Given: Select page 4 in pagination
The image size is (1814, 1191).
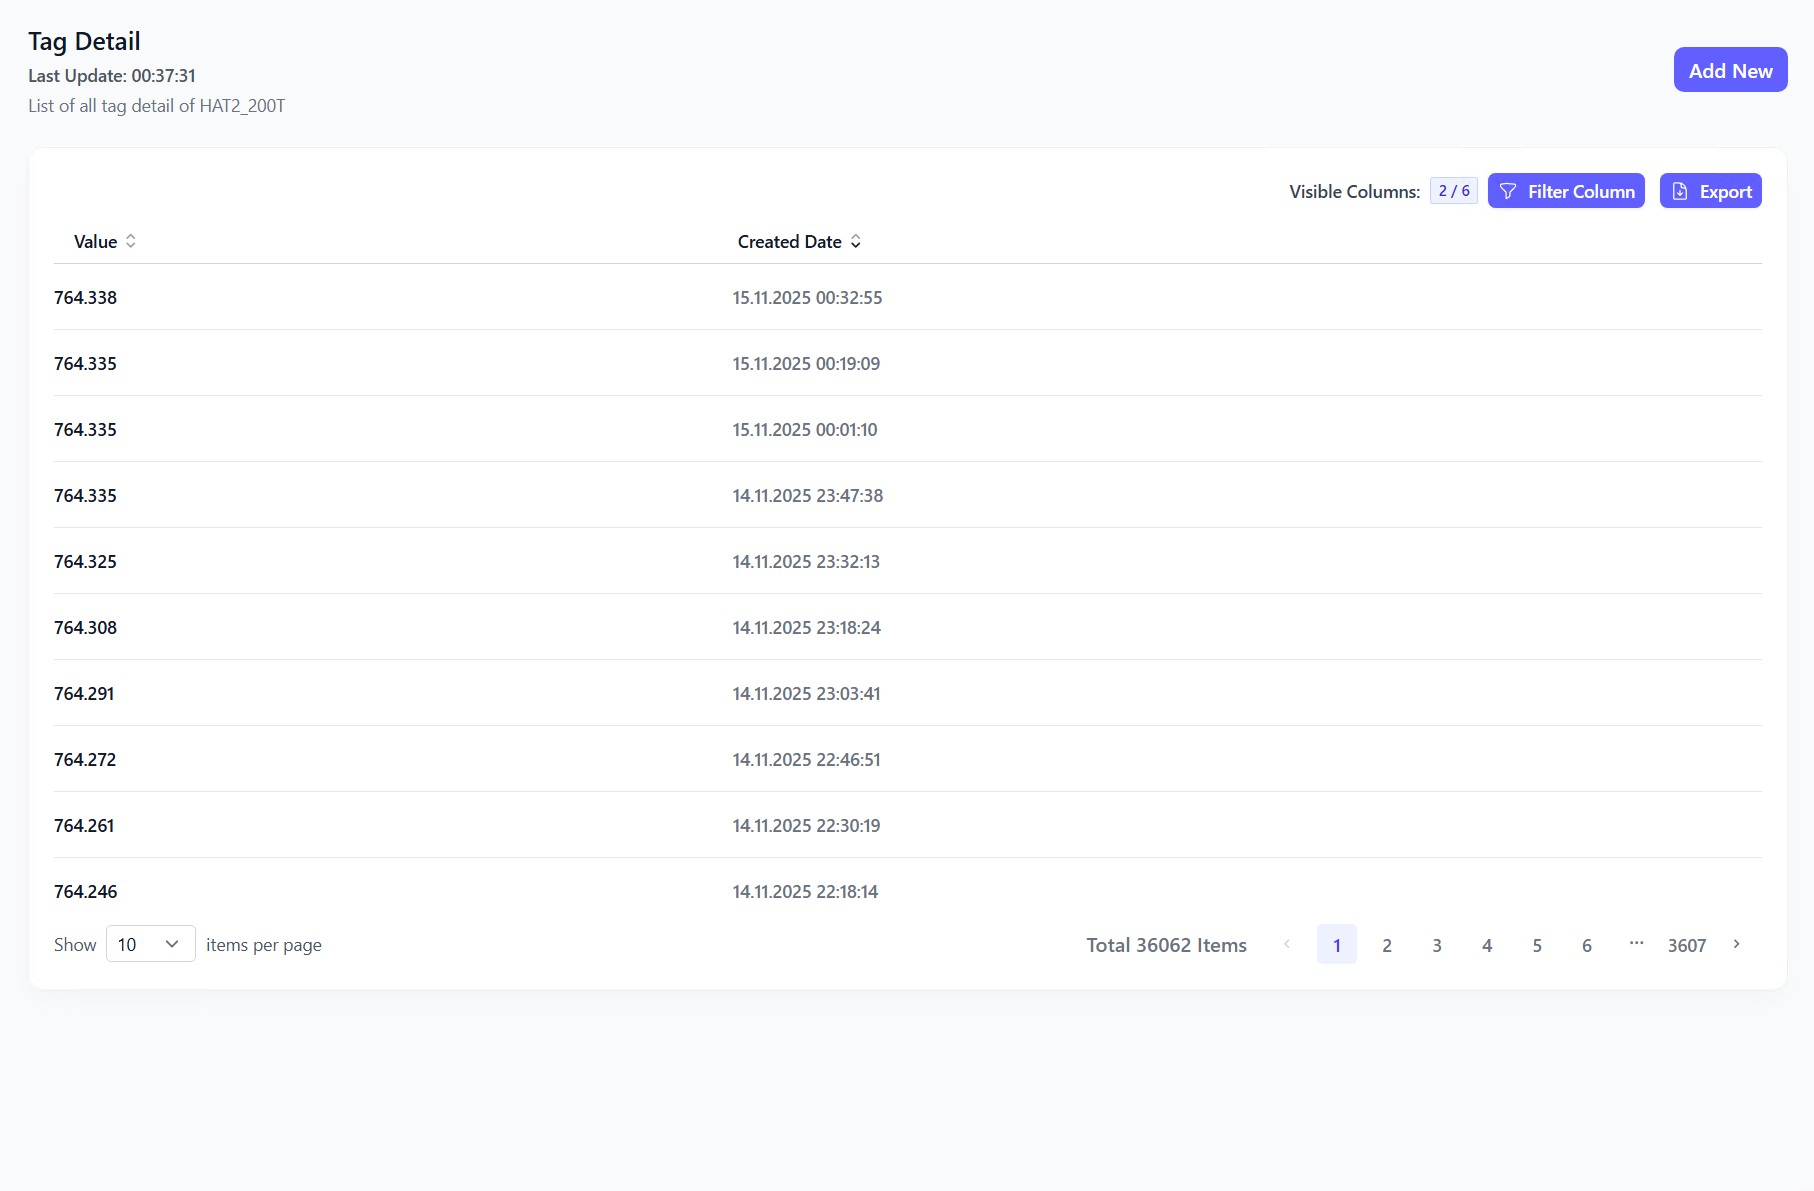Looking at the screenshot, I should (1487, 945).
